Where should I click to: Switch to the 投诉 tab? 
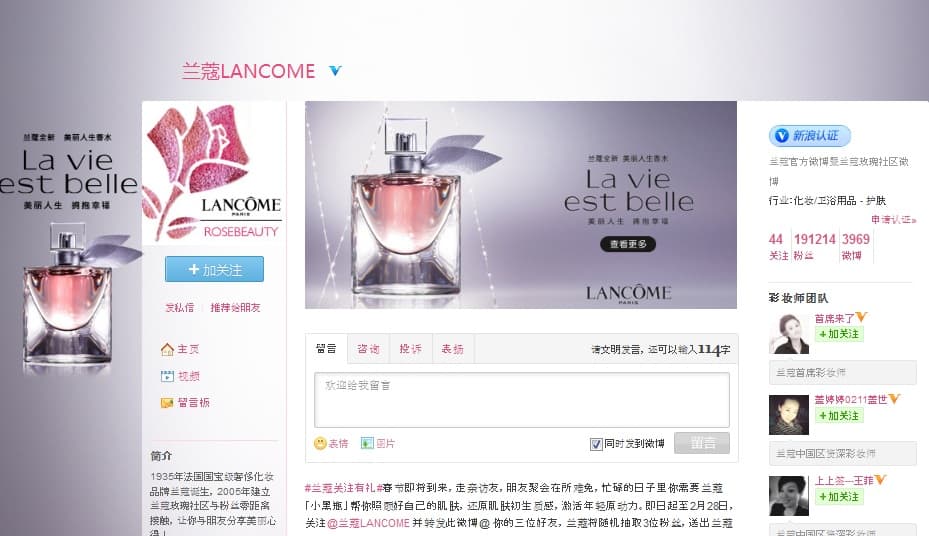411,349
